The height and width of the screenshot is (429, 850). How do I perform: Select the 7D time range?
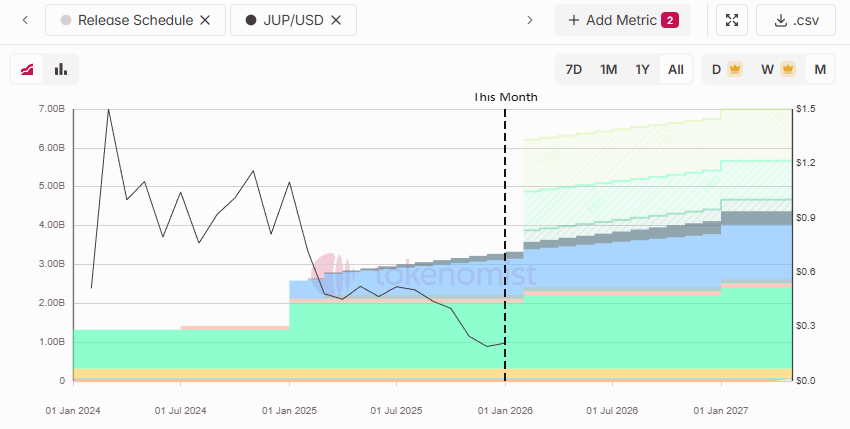tap(574, 69)
